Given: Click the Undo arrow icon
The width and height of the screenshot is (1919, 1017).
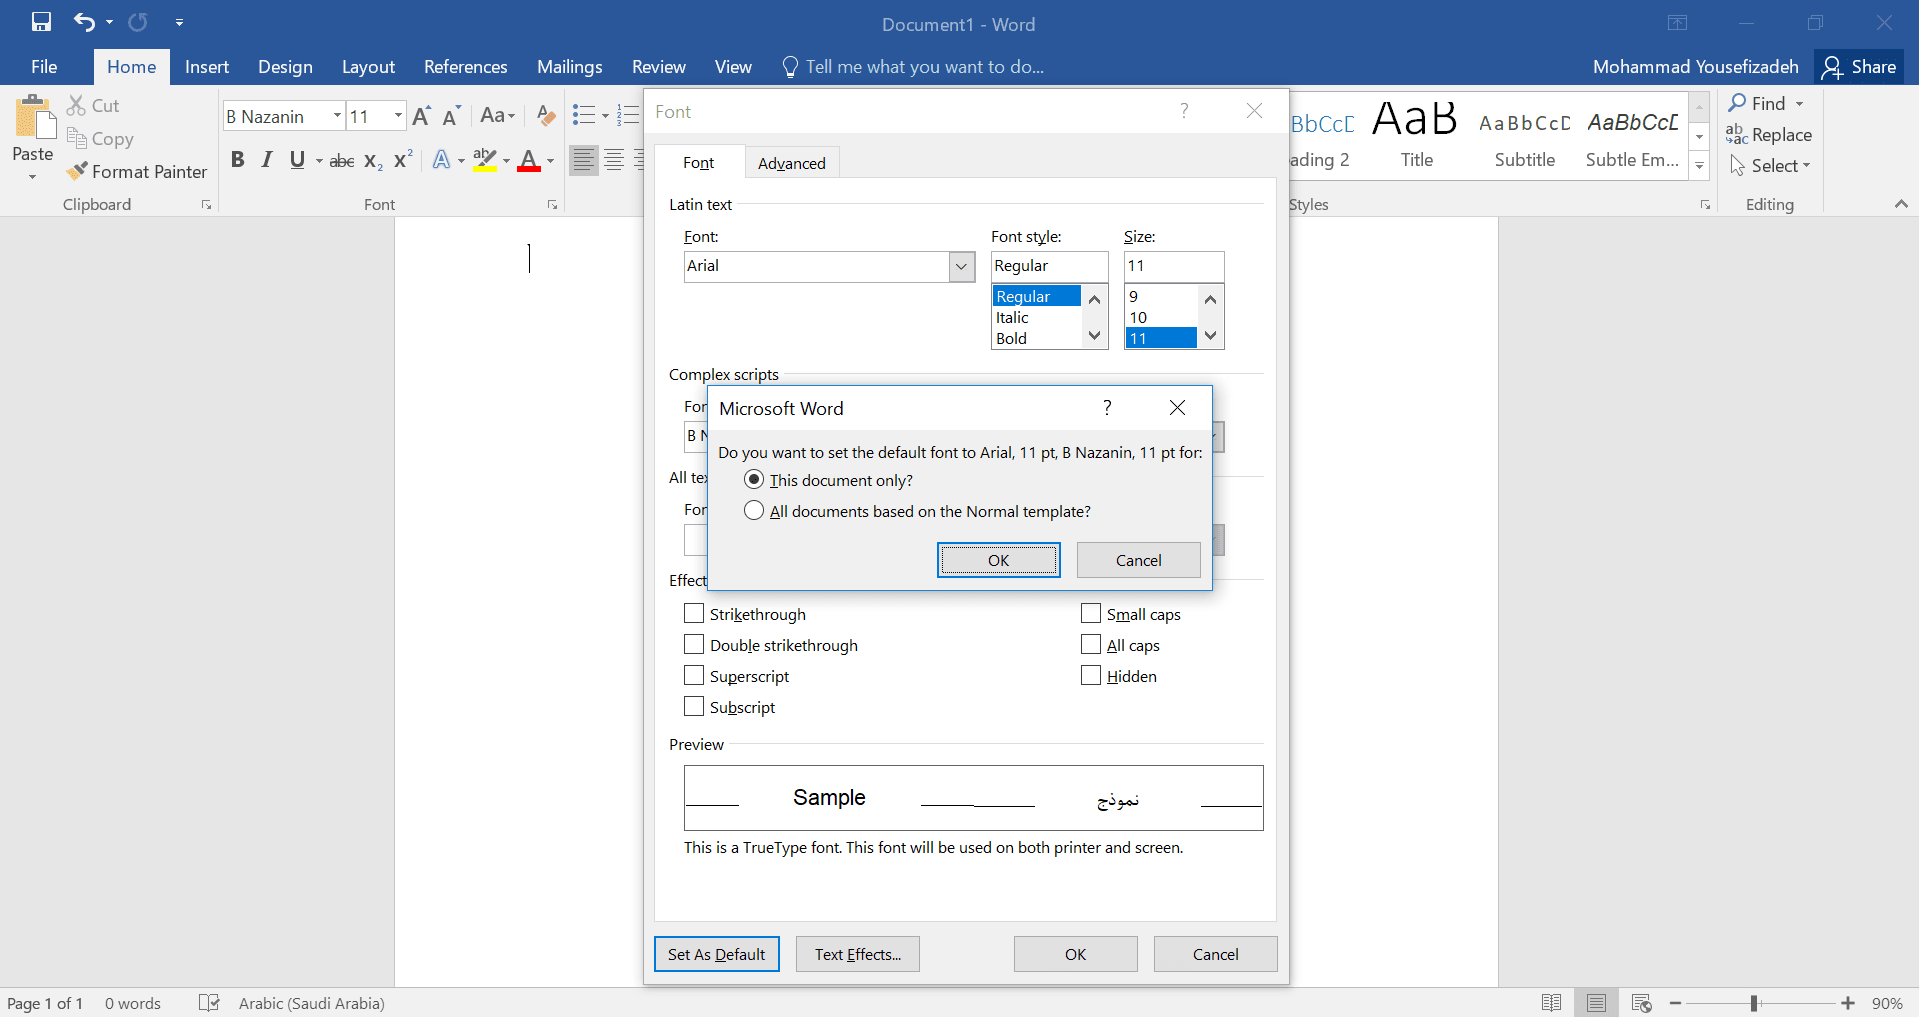Looking at the screenshot, I should pos(84,22).
